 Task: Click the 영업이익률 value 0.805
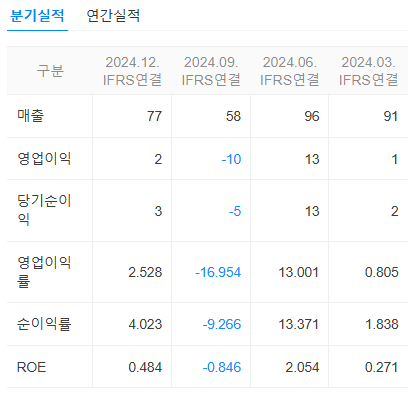coord(382,272)
